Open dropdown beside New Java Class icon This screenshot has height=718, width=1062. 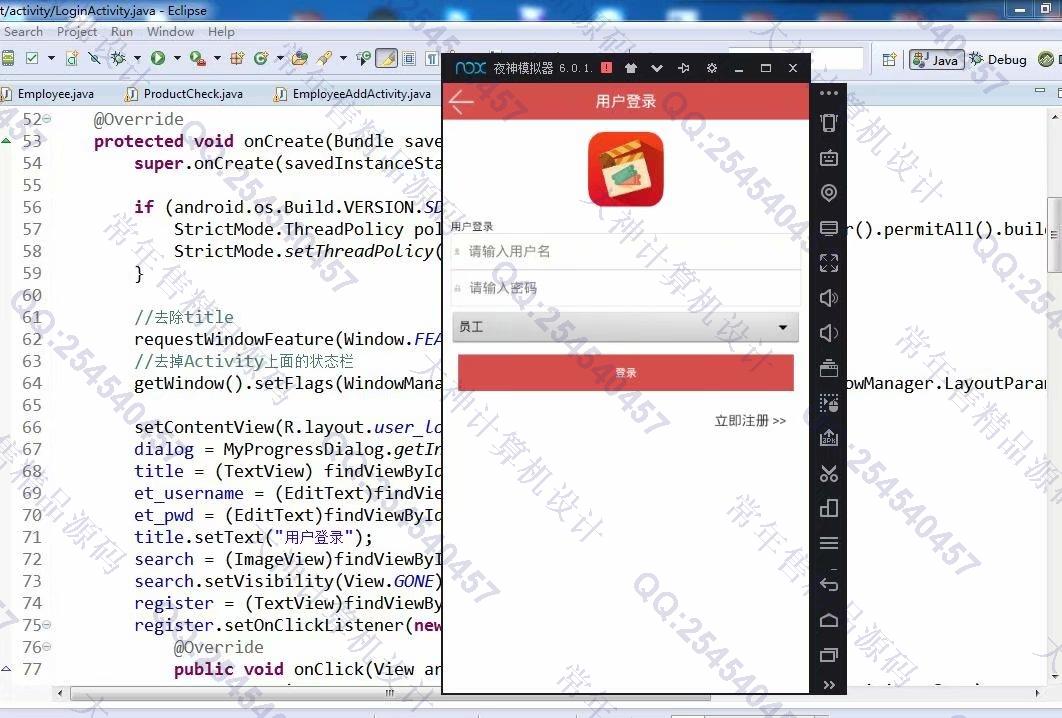click(x=280, y=58)
